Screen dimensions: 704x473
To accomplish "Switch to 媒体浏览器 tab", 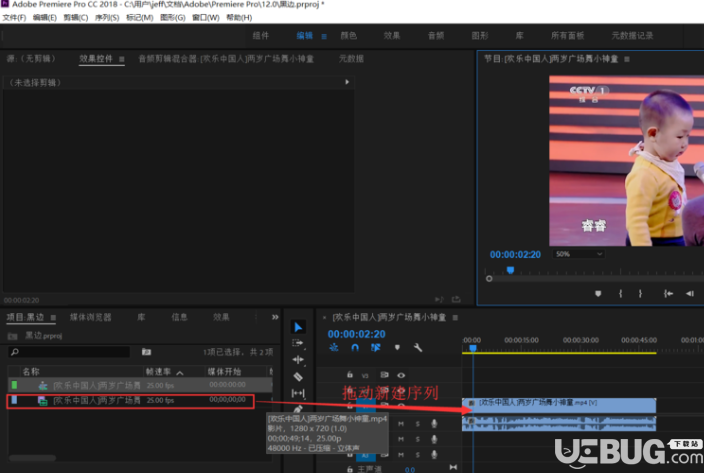I will pyautogui.click(x=90, y=317).
